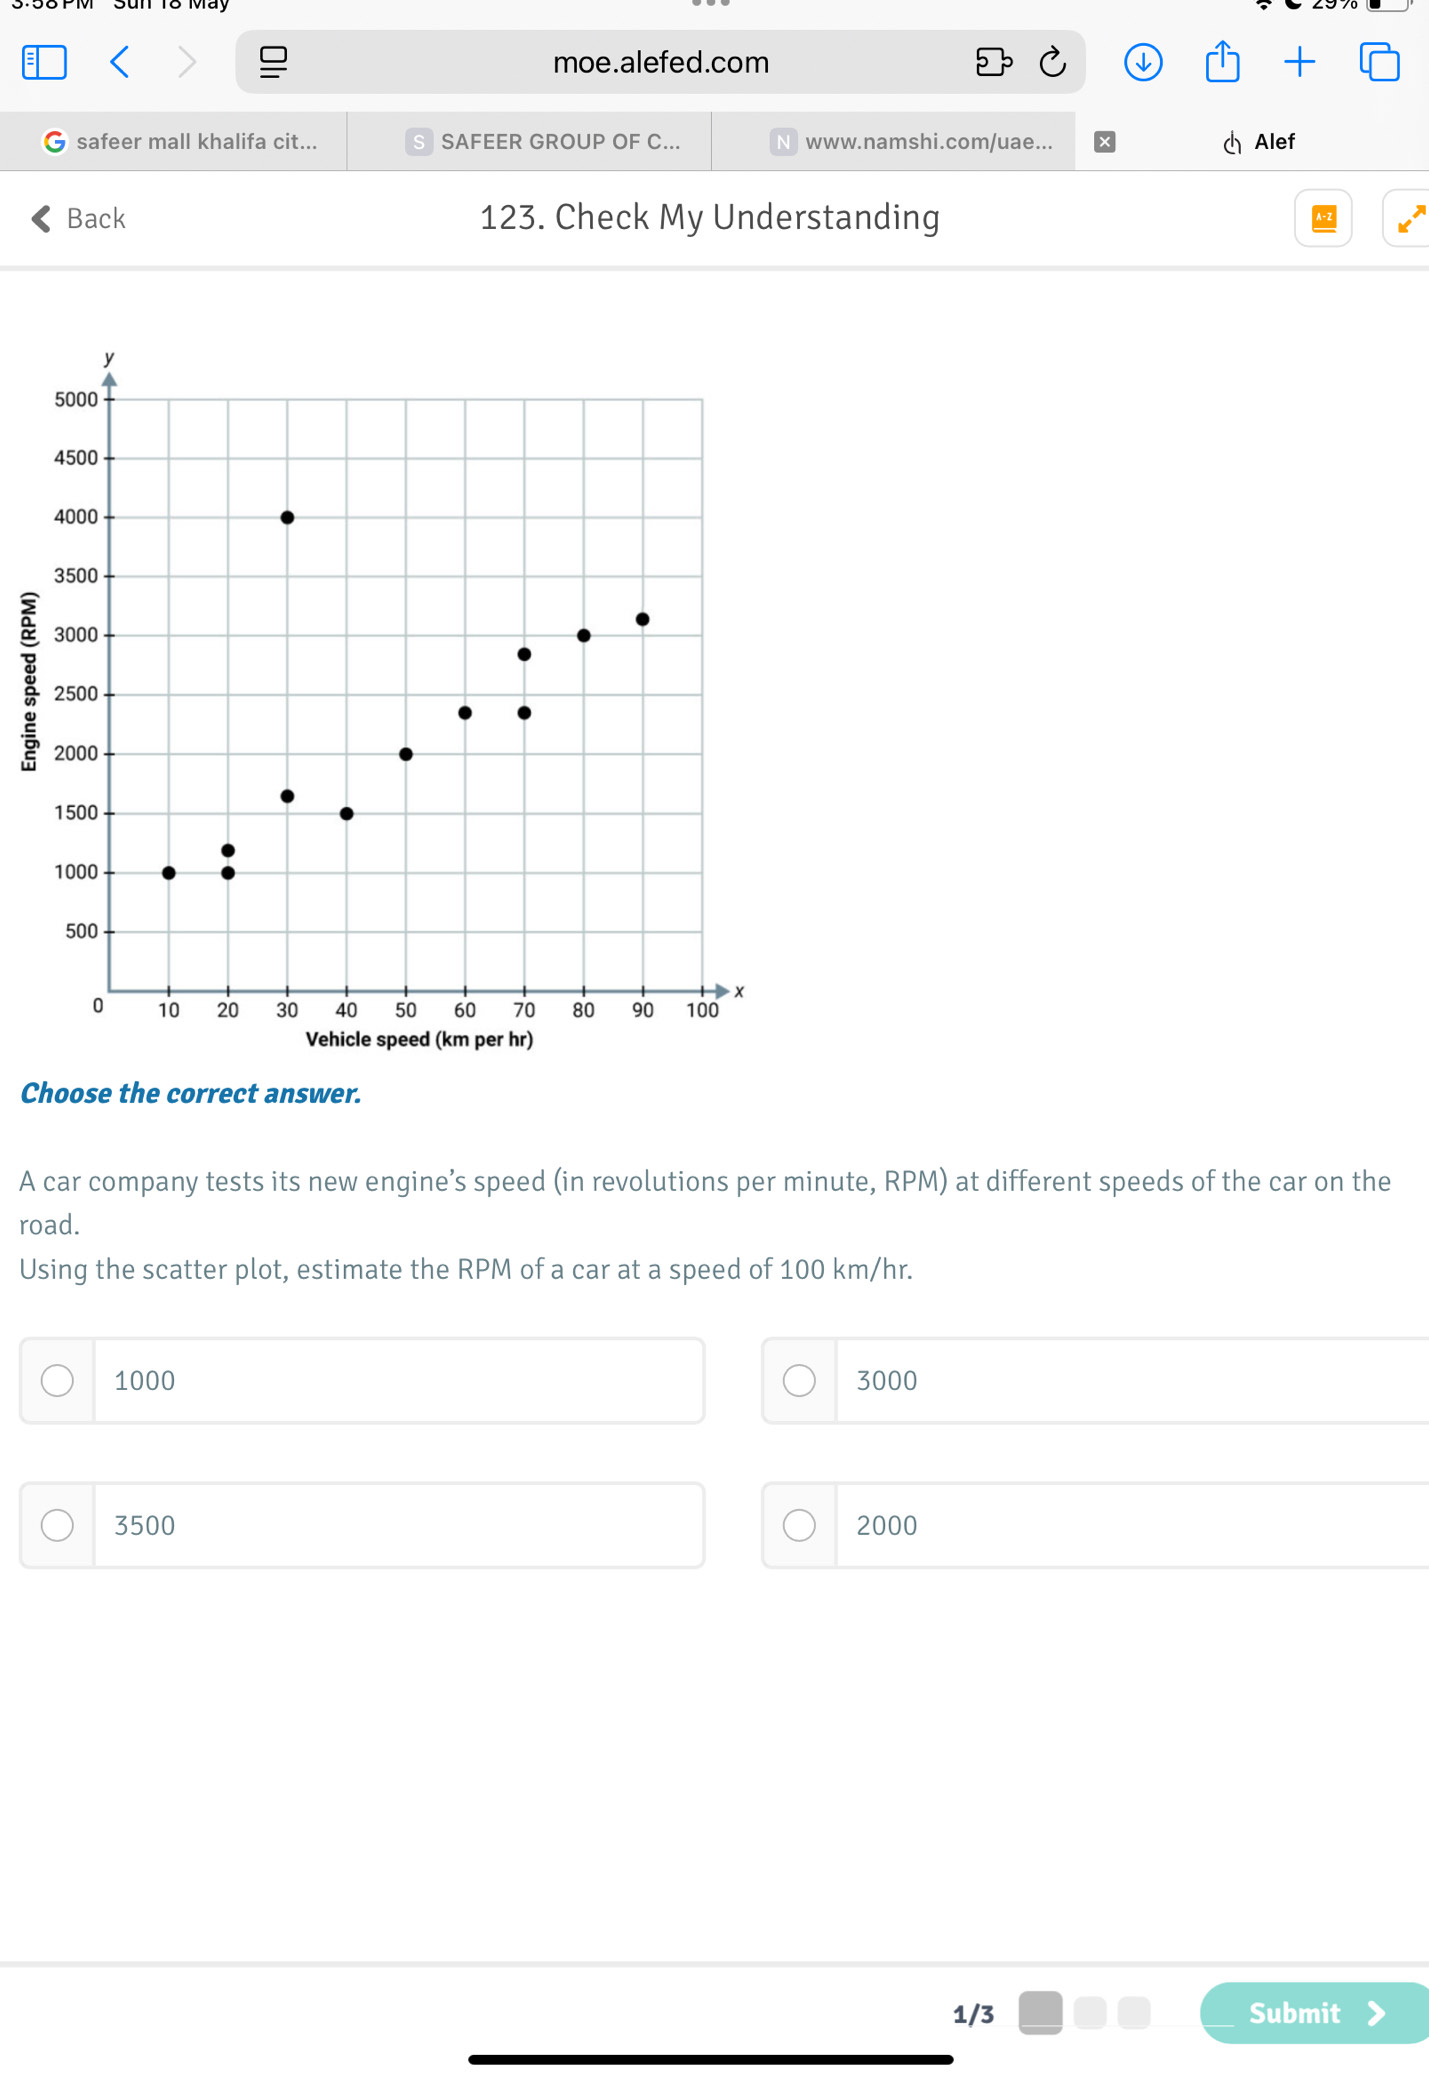The height and width of the screenshot is (2078, 1429).
Task: Select the 2000 answer choice
Action: 1096,1525
